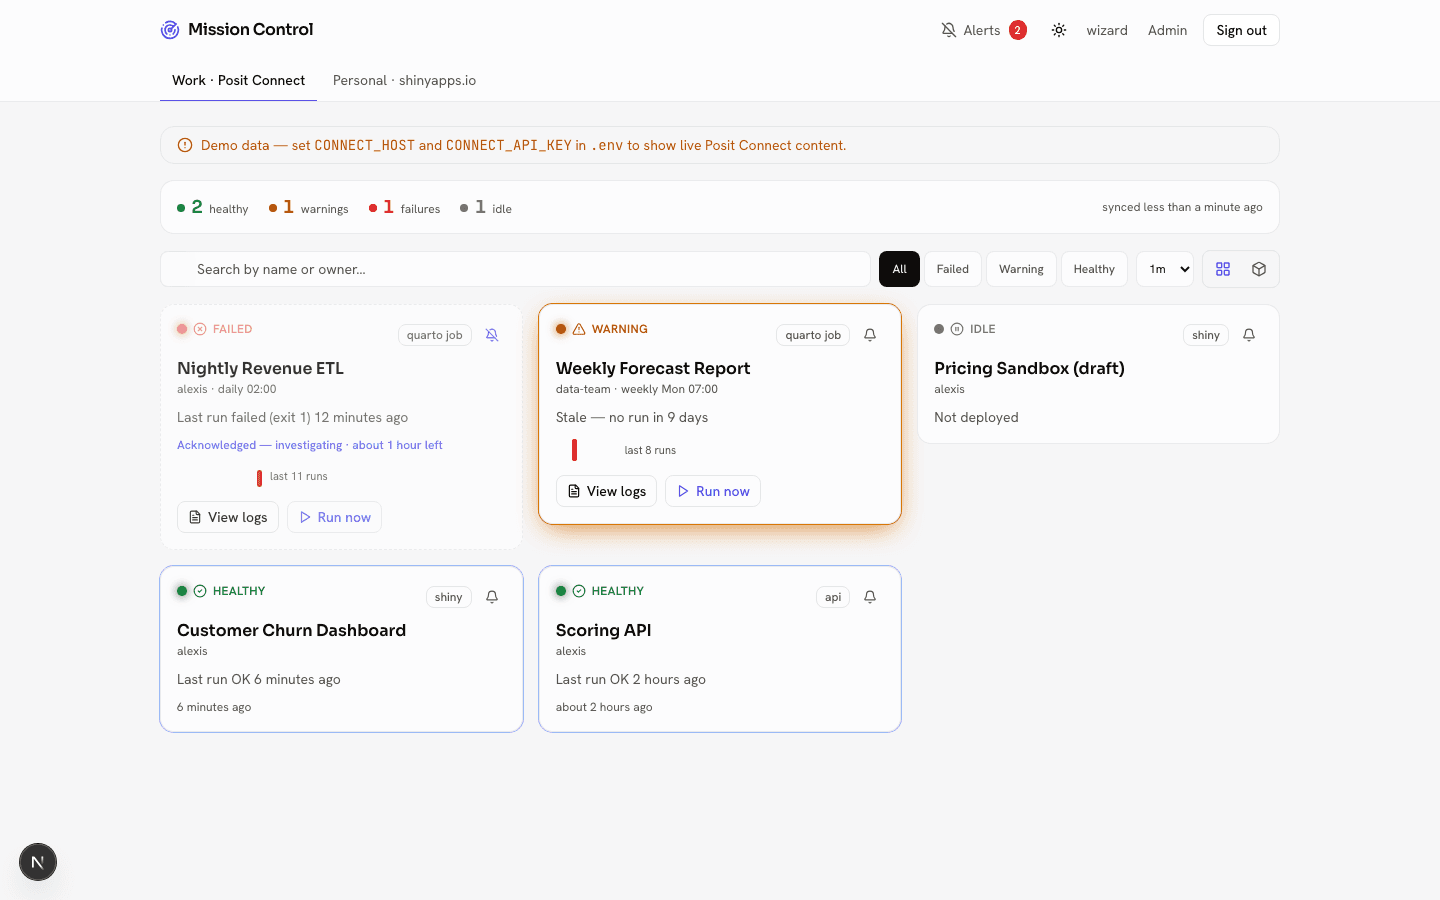Toggle bell on Customer Churn Dashboard card

click(492, 597)
